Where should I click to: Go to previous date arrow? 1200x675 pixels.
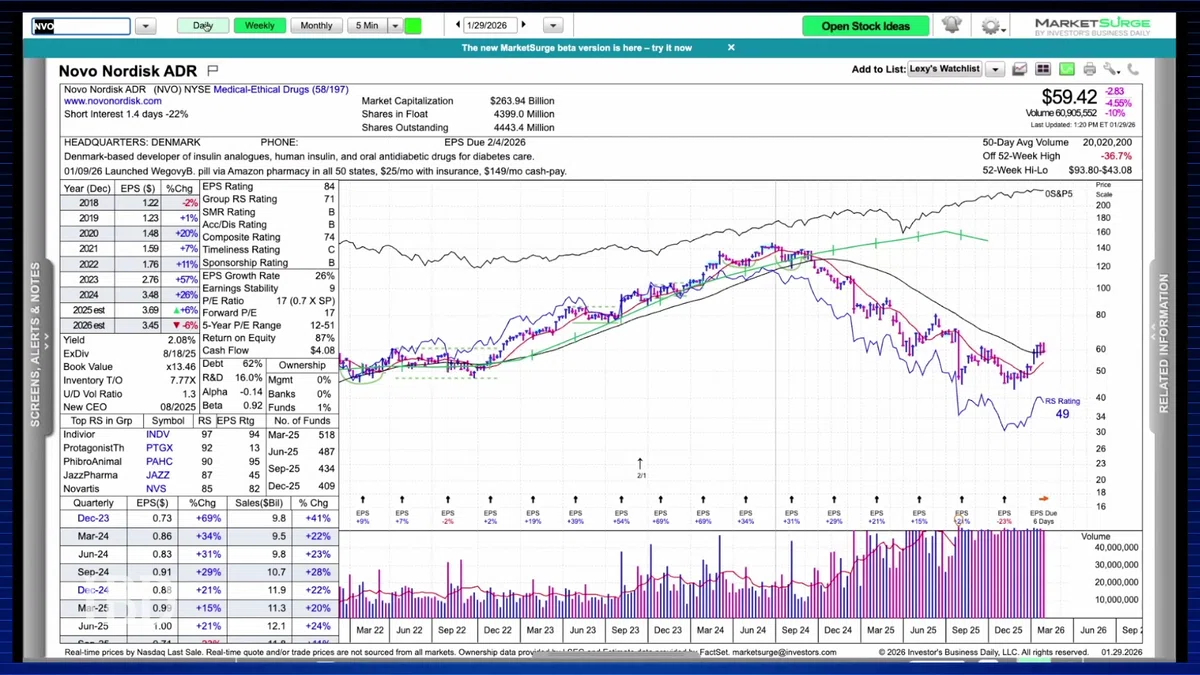click(457, 25)
